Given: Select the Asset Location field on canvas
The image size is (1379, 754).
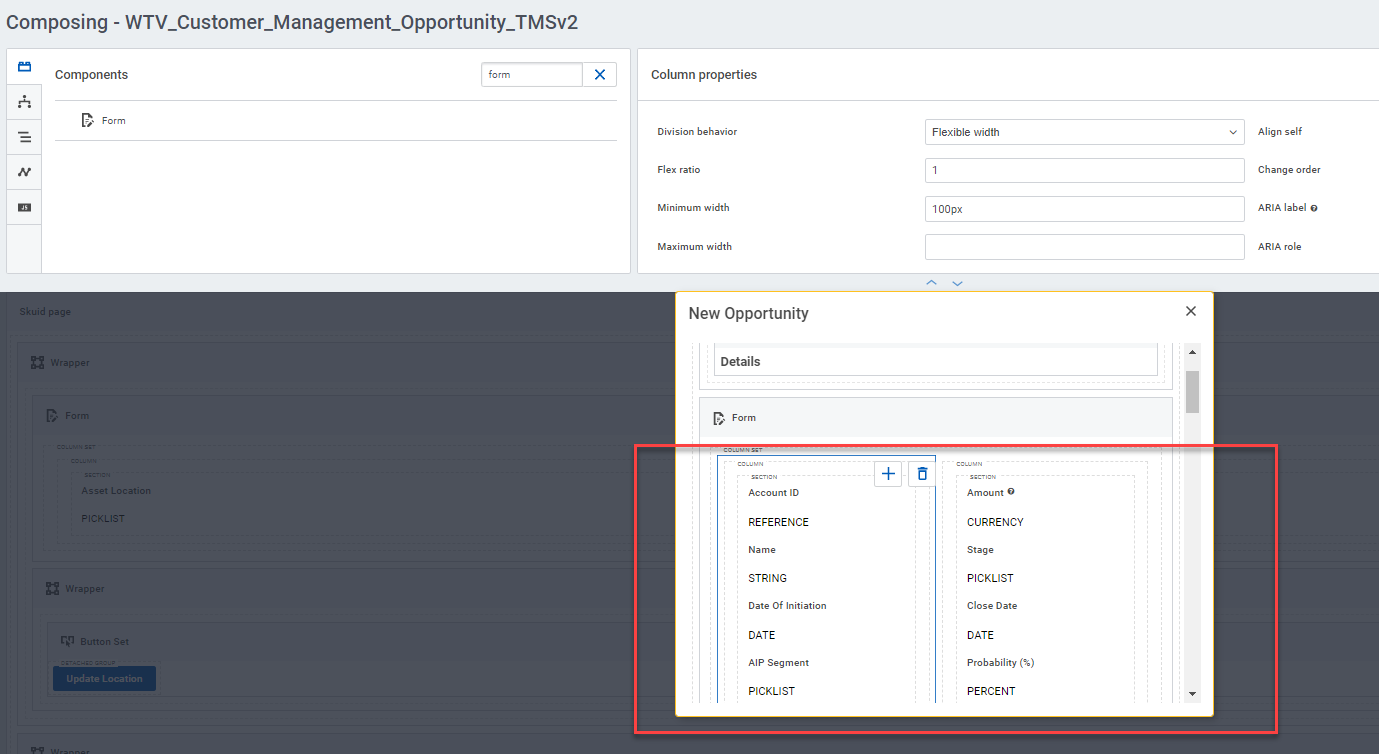Looking at the screenshot, I should click(116, 491).
